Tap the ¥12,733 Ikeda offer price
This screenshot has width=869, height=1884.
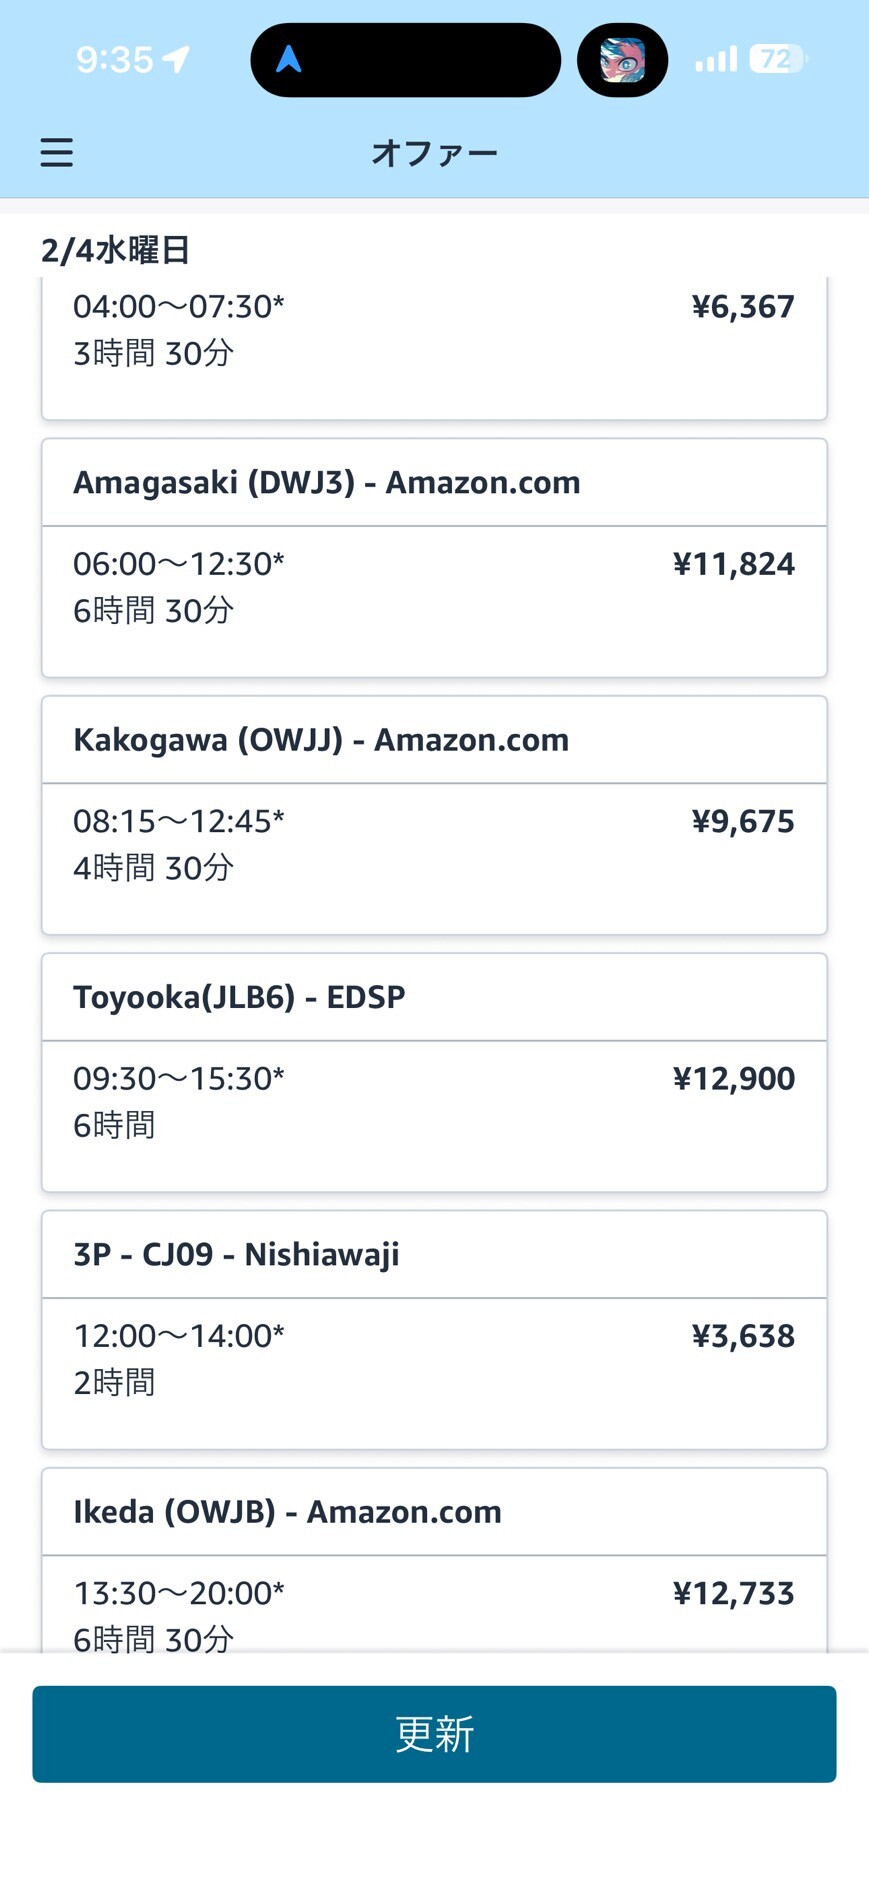click(733, 1593)
